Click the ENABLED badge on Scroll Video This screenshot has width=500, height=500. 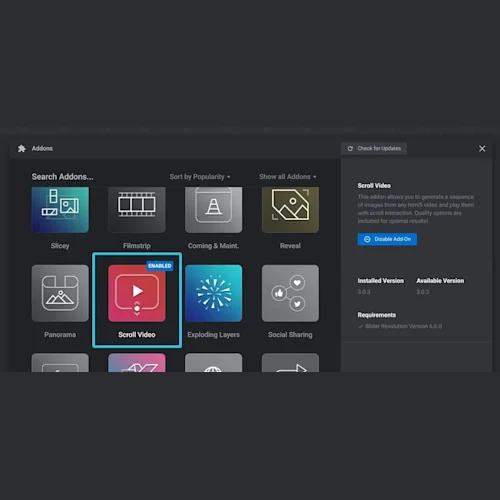[x=160, y=266]
